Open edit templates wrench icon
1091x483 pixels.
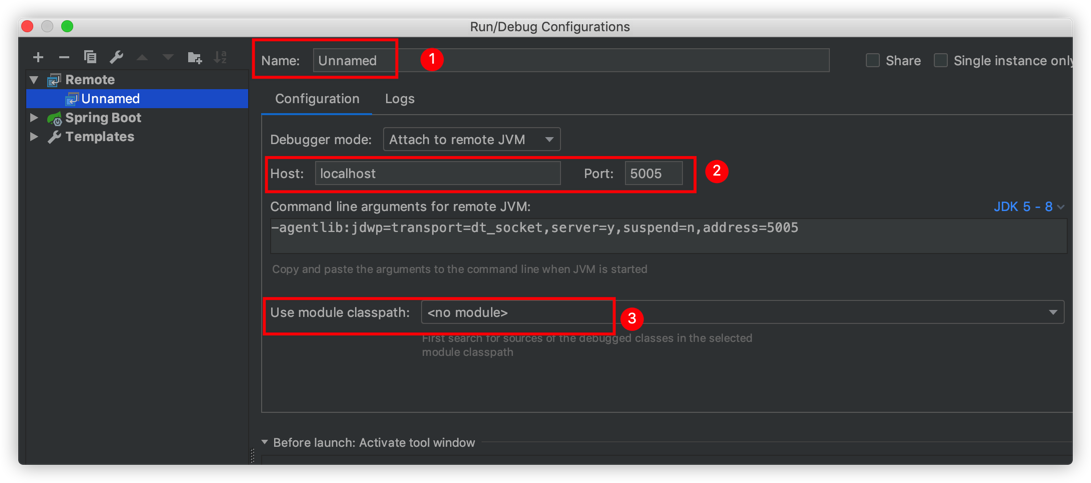[x=116, y=58]
